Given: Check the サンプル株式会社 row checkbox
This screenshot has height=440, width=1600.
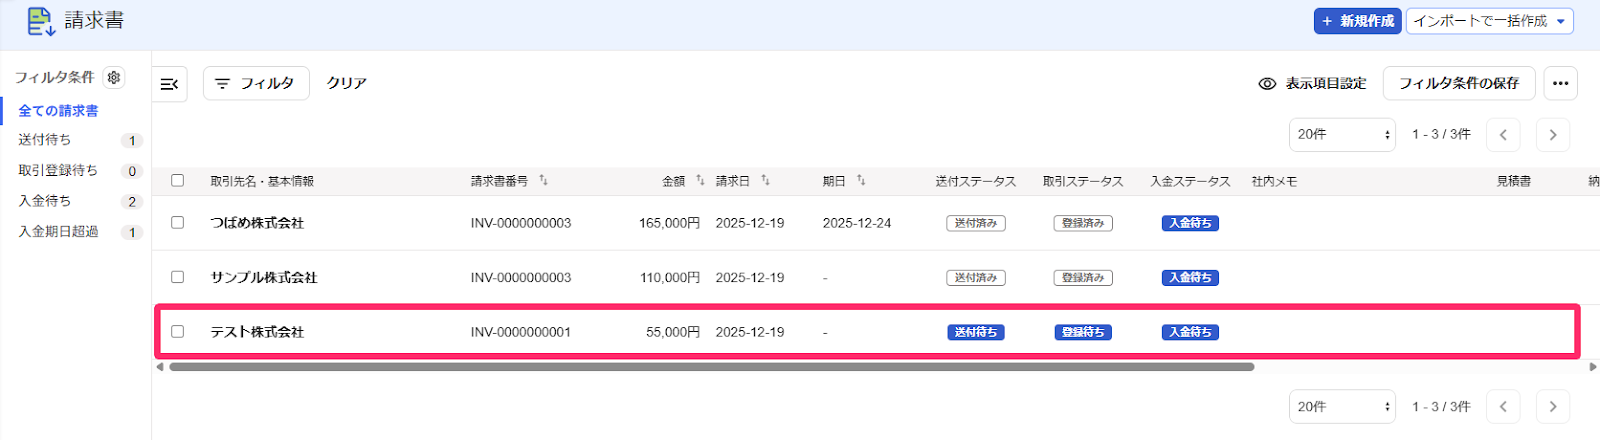Looking at the screenshot, I should [x=177, y=276].
